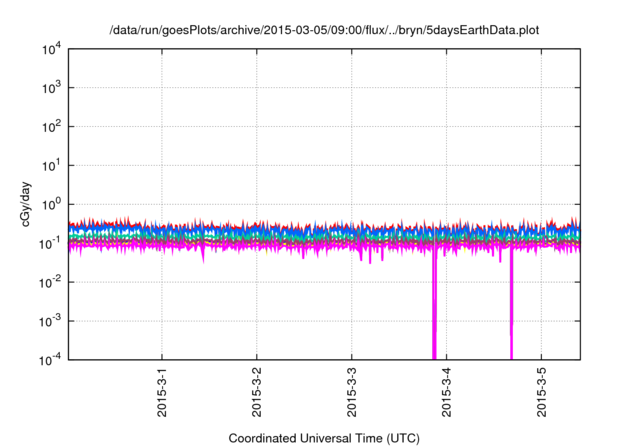Click the plot title file path
The width and height of the screenshot is (640, 448).
(324, 30)
